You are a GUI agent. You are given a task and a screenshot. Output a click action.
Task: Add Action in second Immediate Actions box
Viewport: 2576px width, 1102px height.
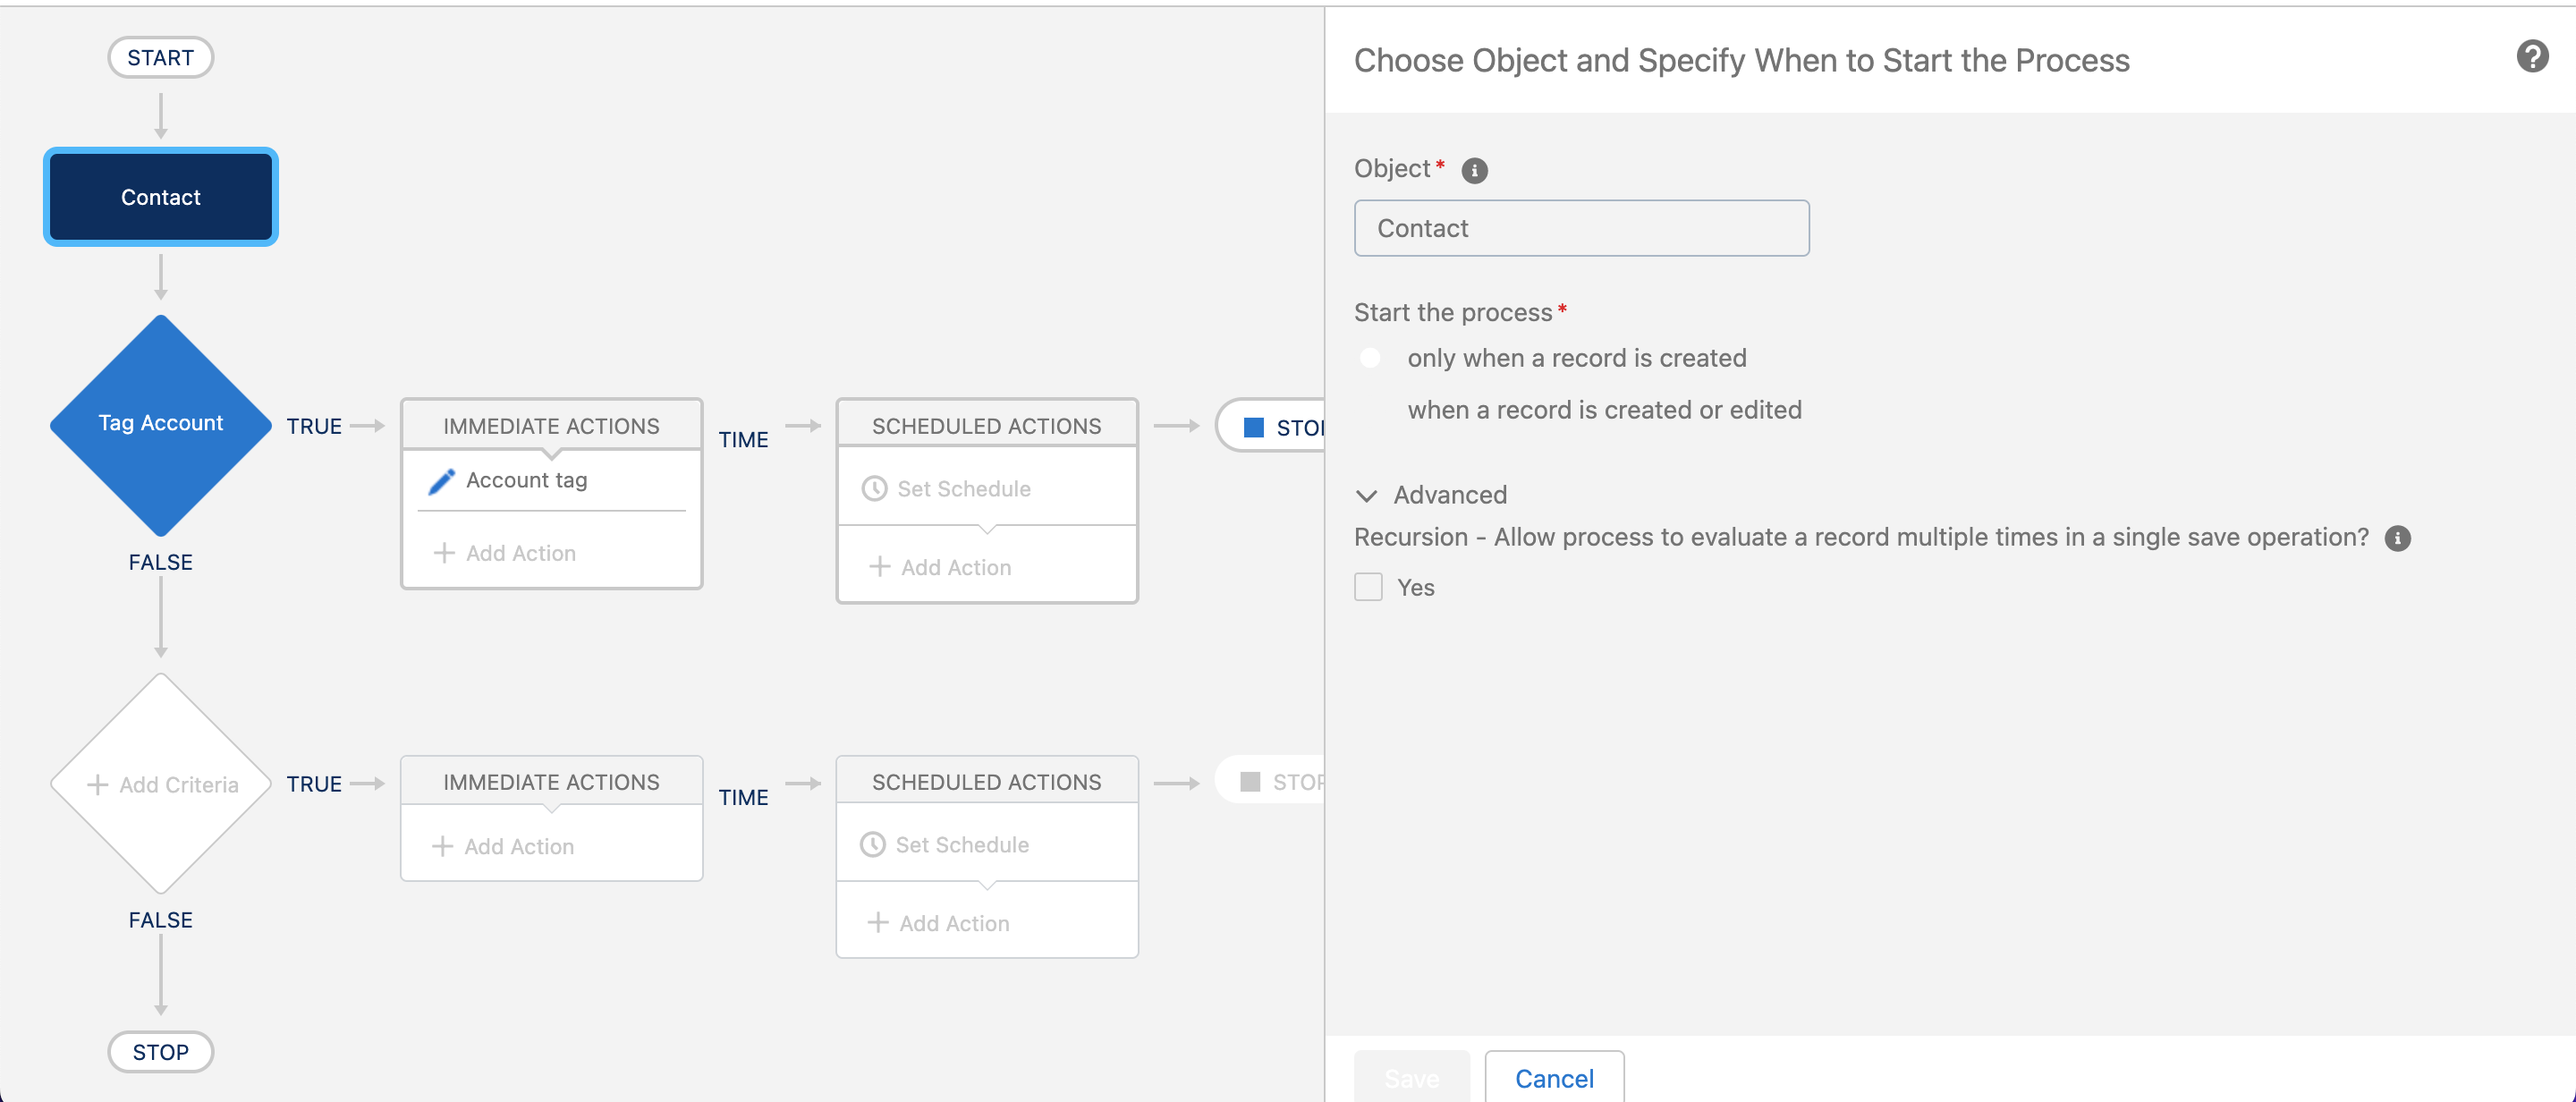pyautogui.click(x=503, y=846)
